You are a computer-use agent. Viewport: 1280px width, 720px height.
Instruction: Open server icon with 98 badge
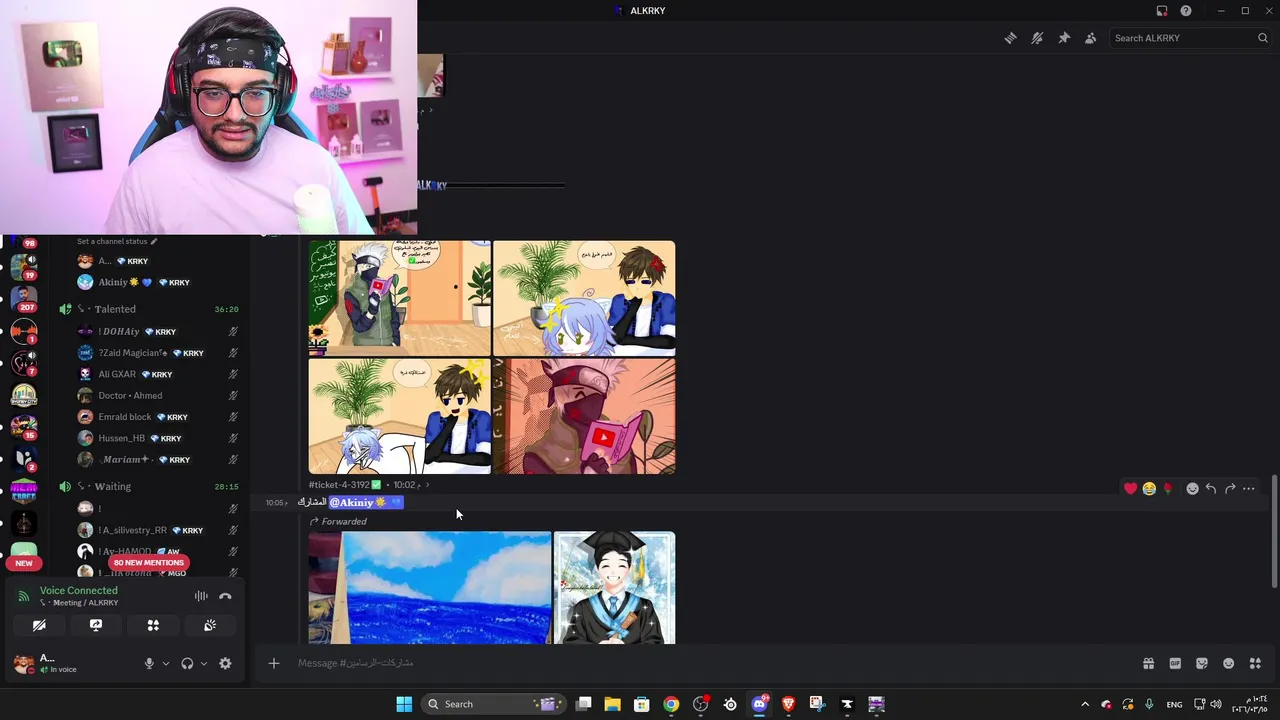[24, 241]
